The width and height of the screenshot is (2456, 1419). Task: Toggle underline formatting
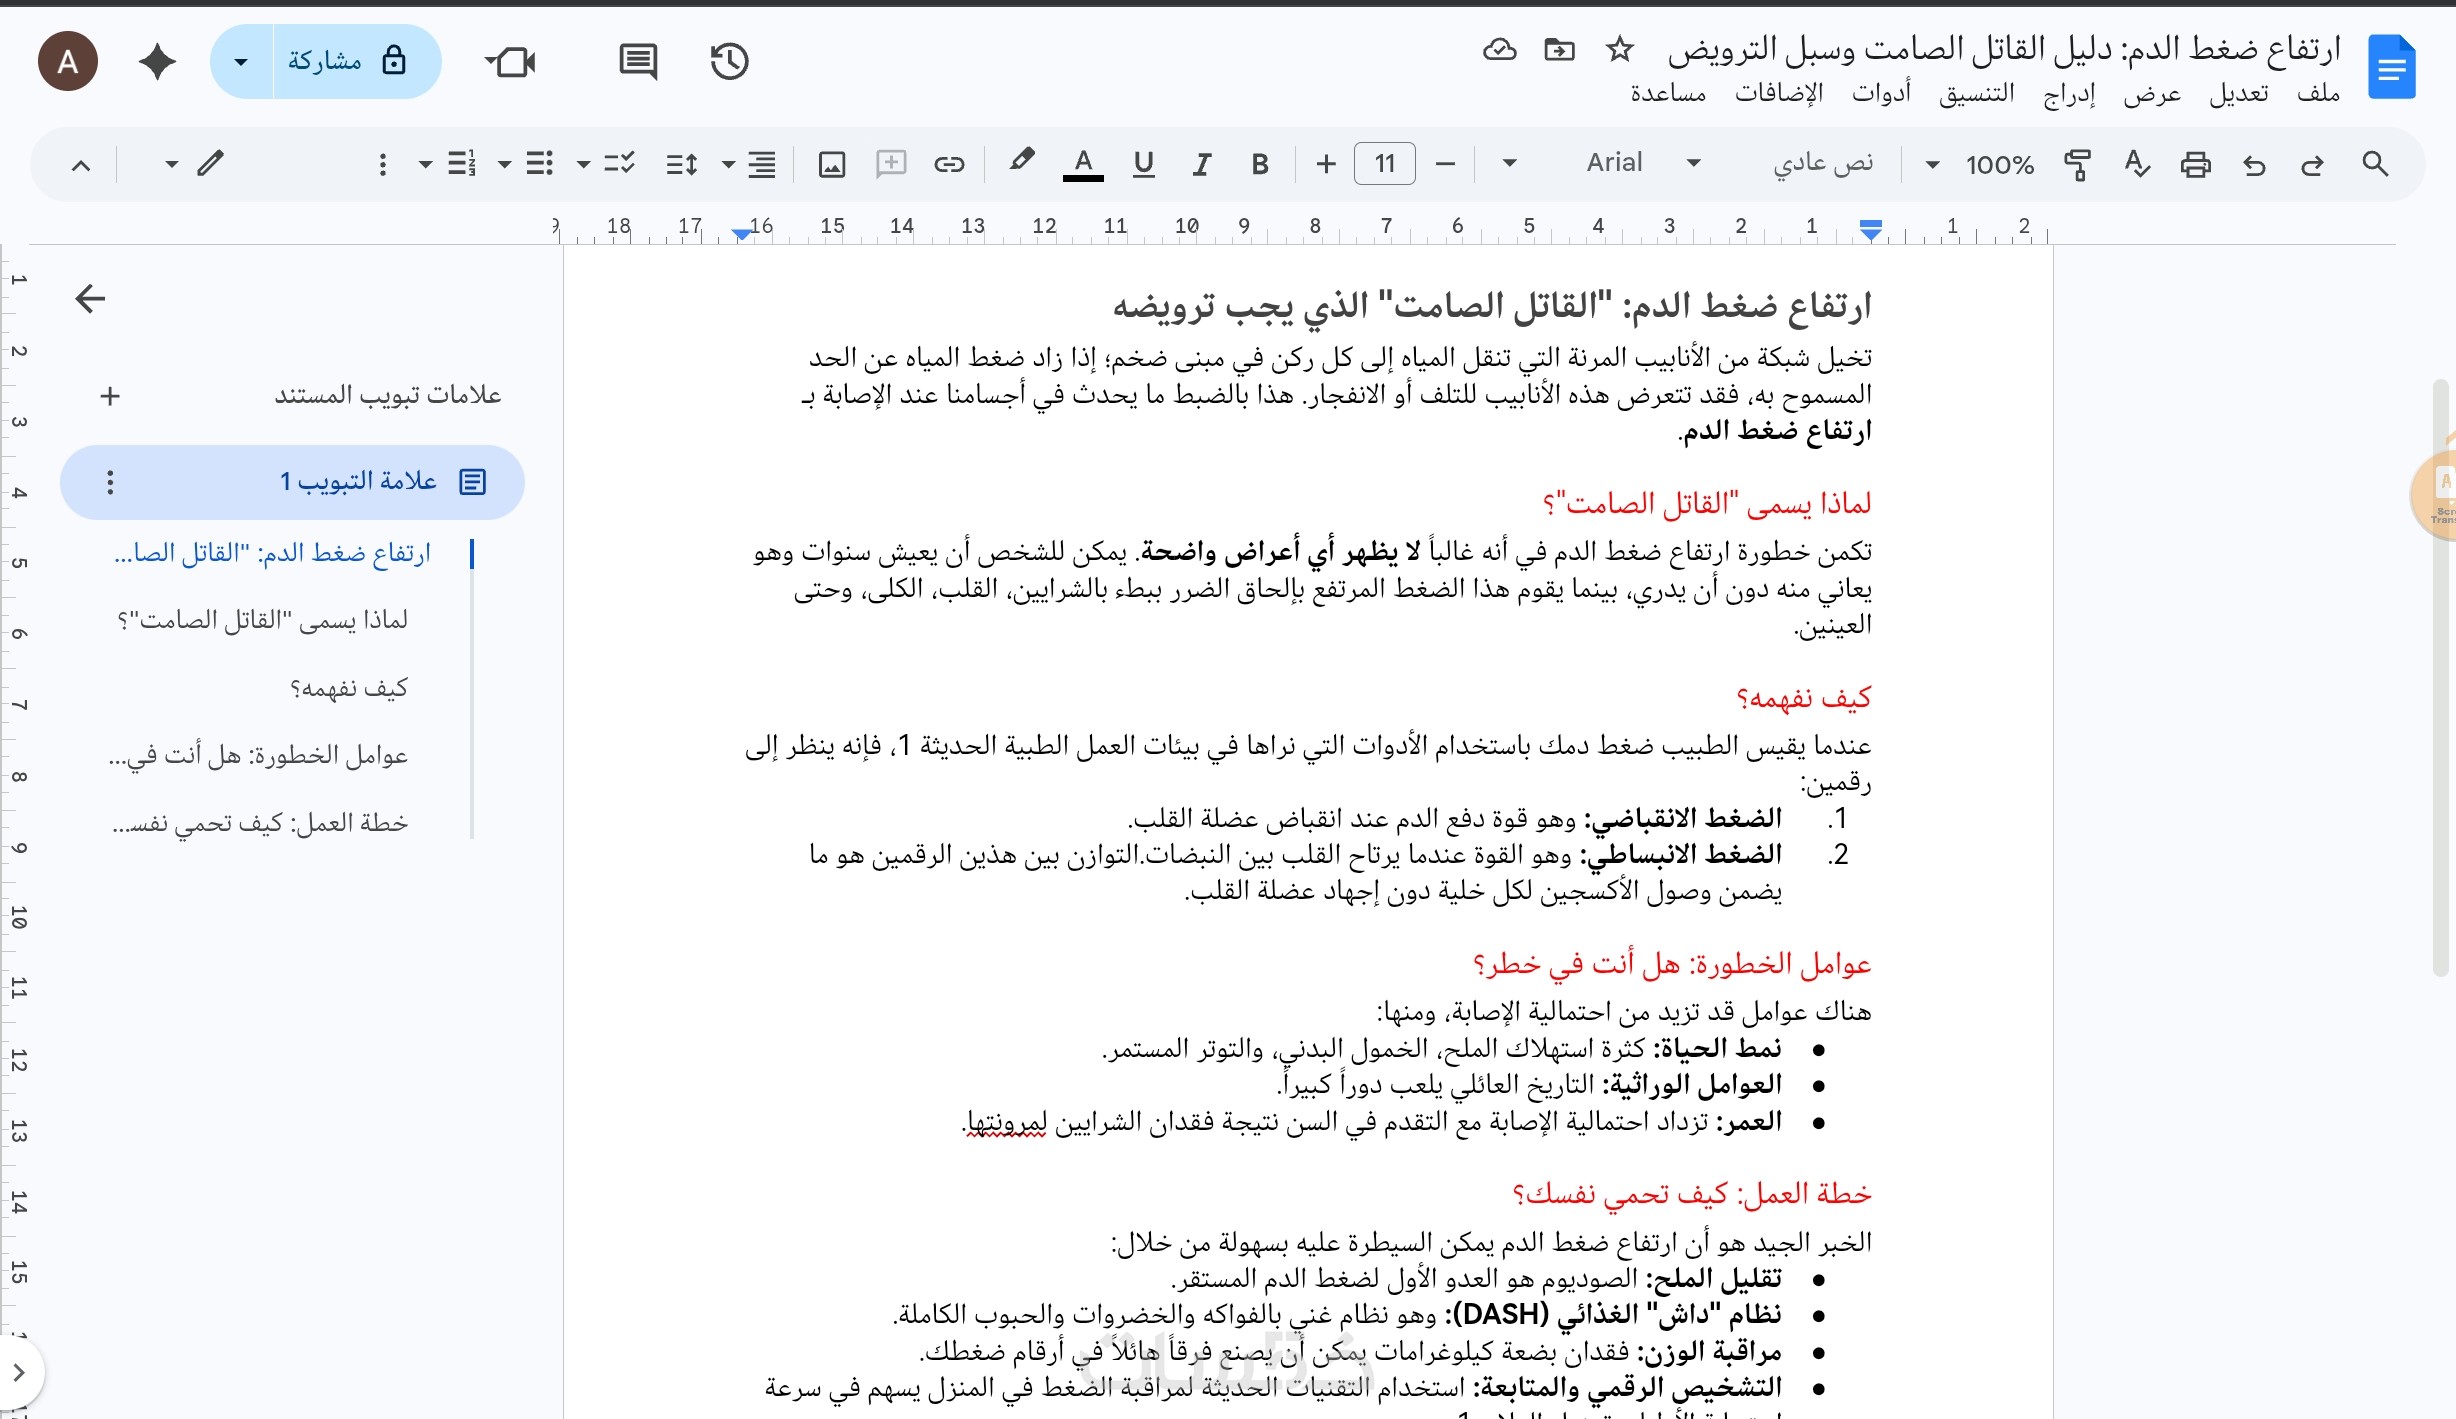1144,164
